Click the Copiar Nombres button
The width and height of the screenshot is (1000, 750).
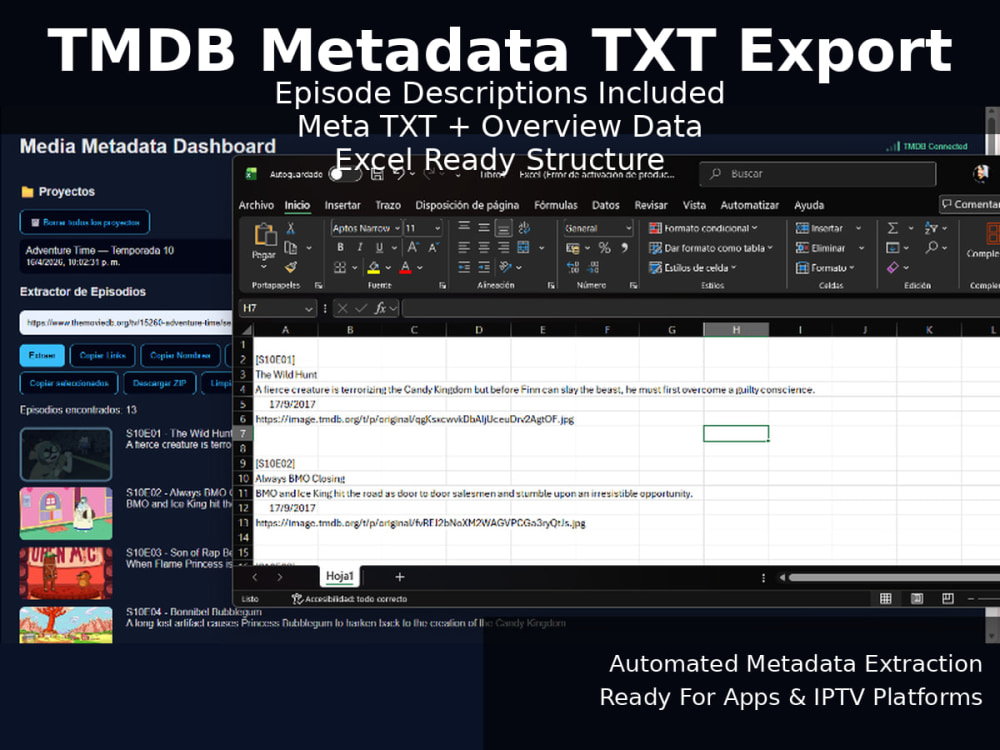[180, 355]
